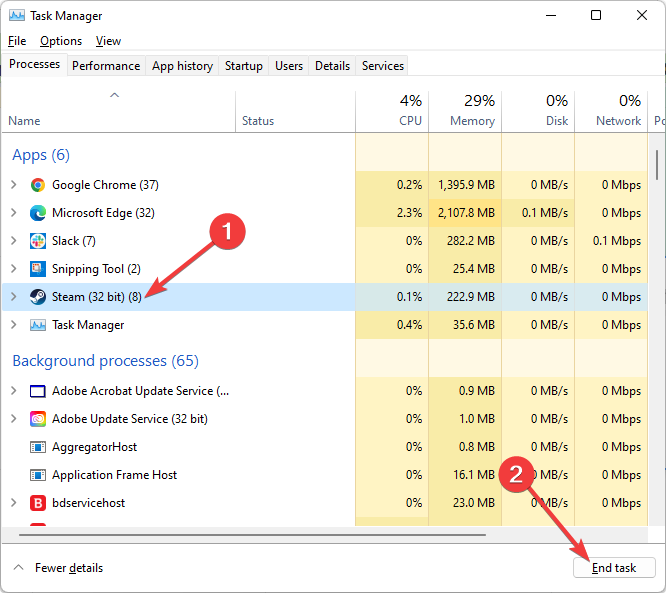The width and height of the screenshot is (666, 593).
Task: Click the Snipping Tool app icon
Action: tap(38, 269)
